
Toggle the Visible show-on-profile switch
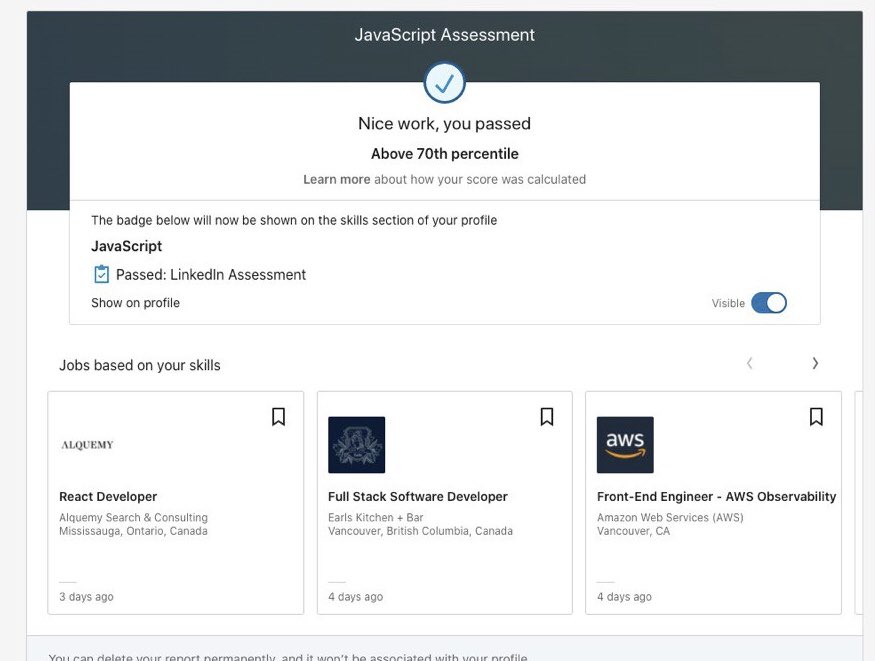tap(768, 303)
